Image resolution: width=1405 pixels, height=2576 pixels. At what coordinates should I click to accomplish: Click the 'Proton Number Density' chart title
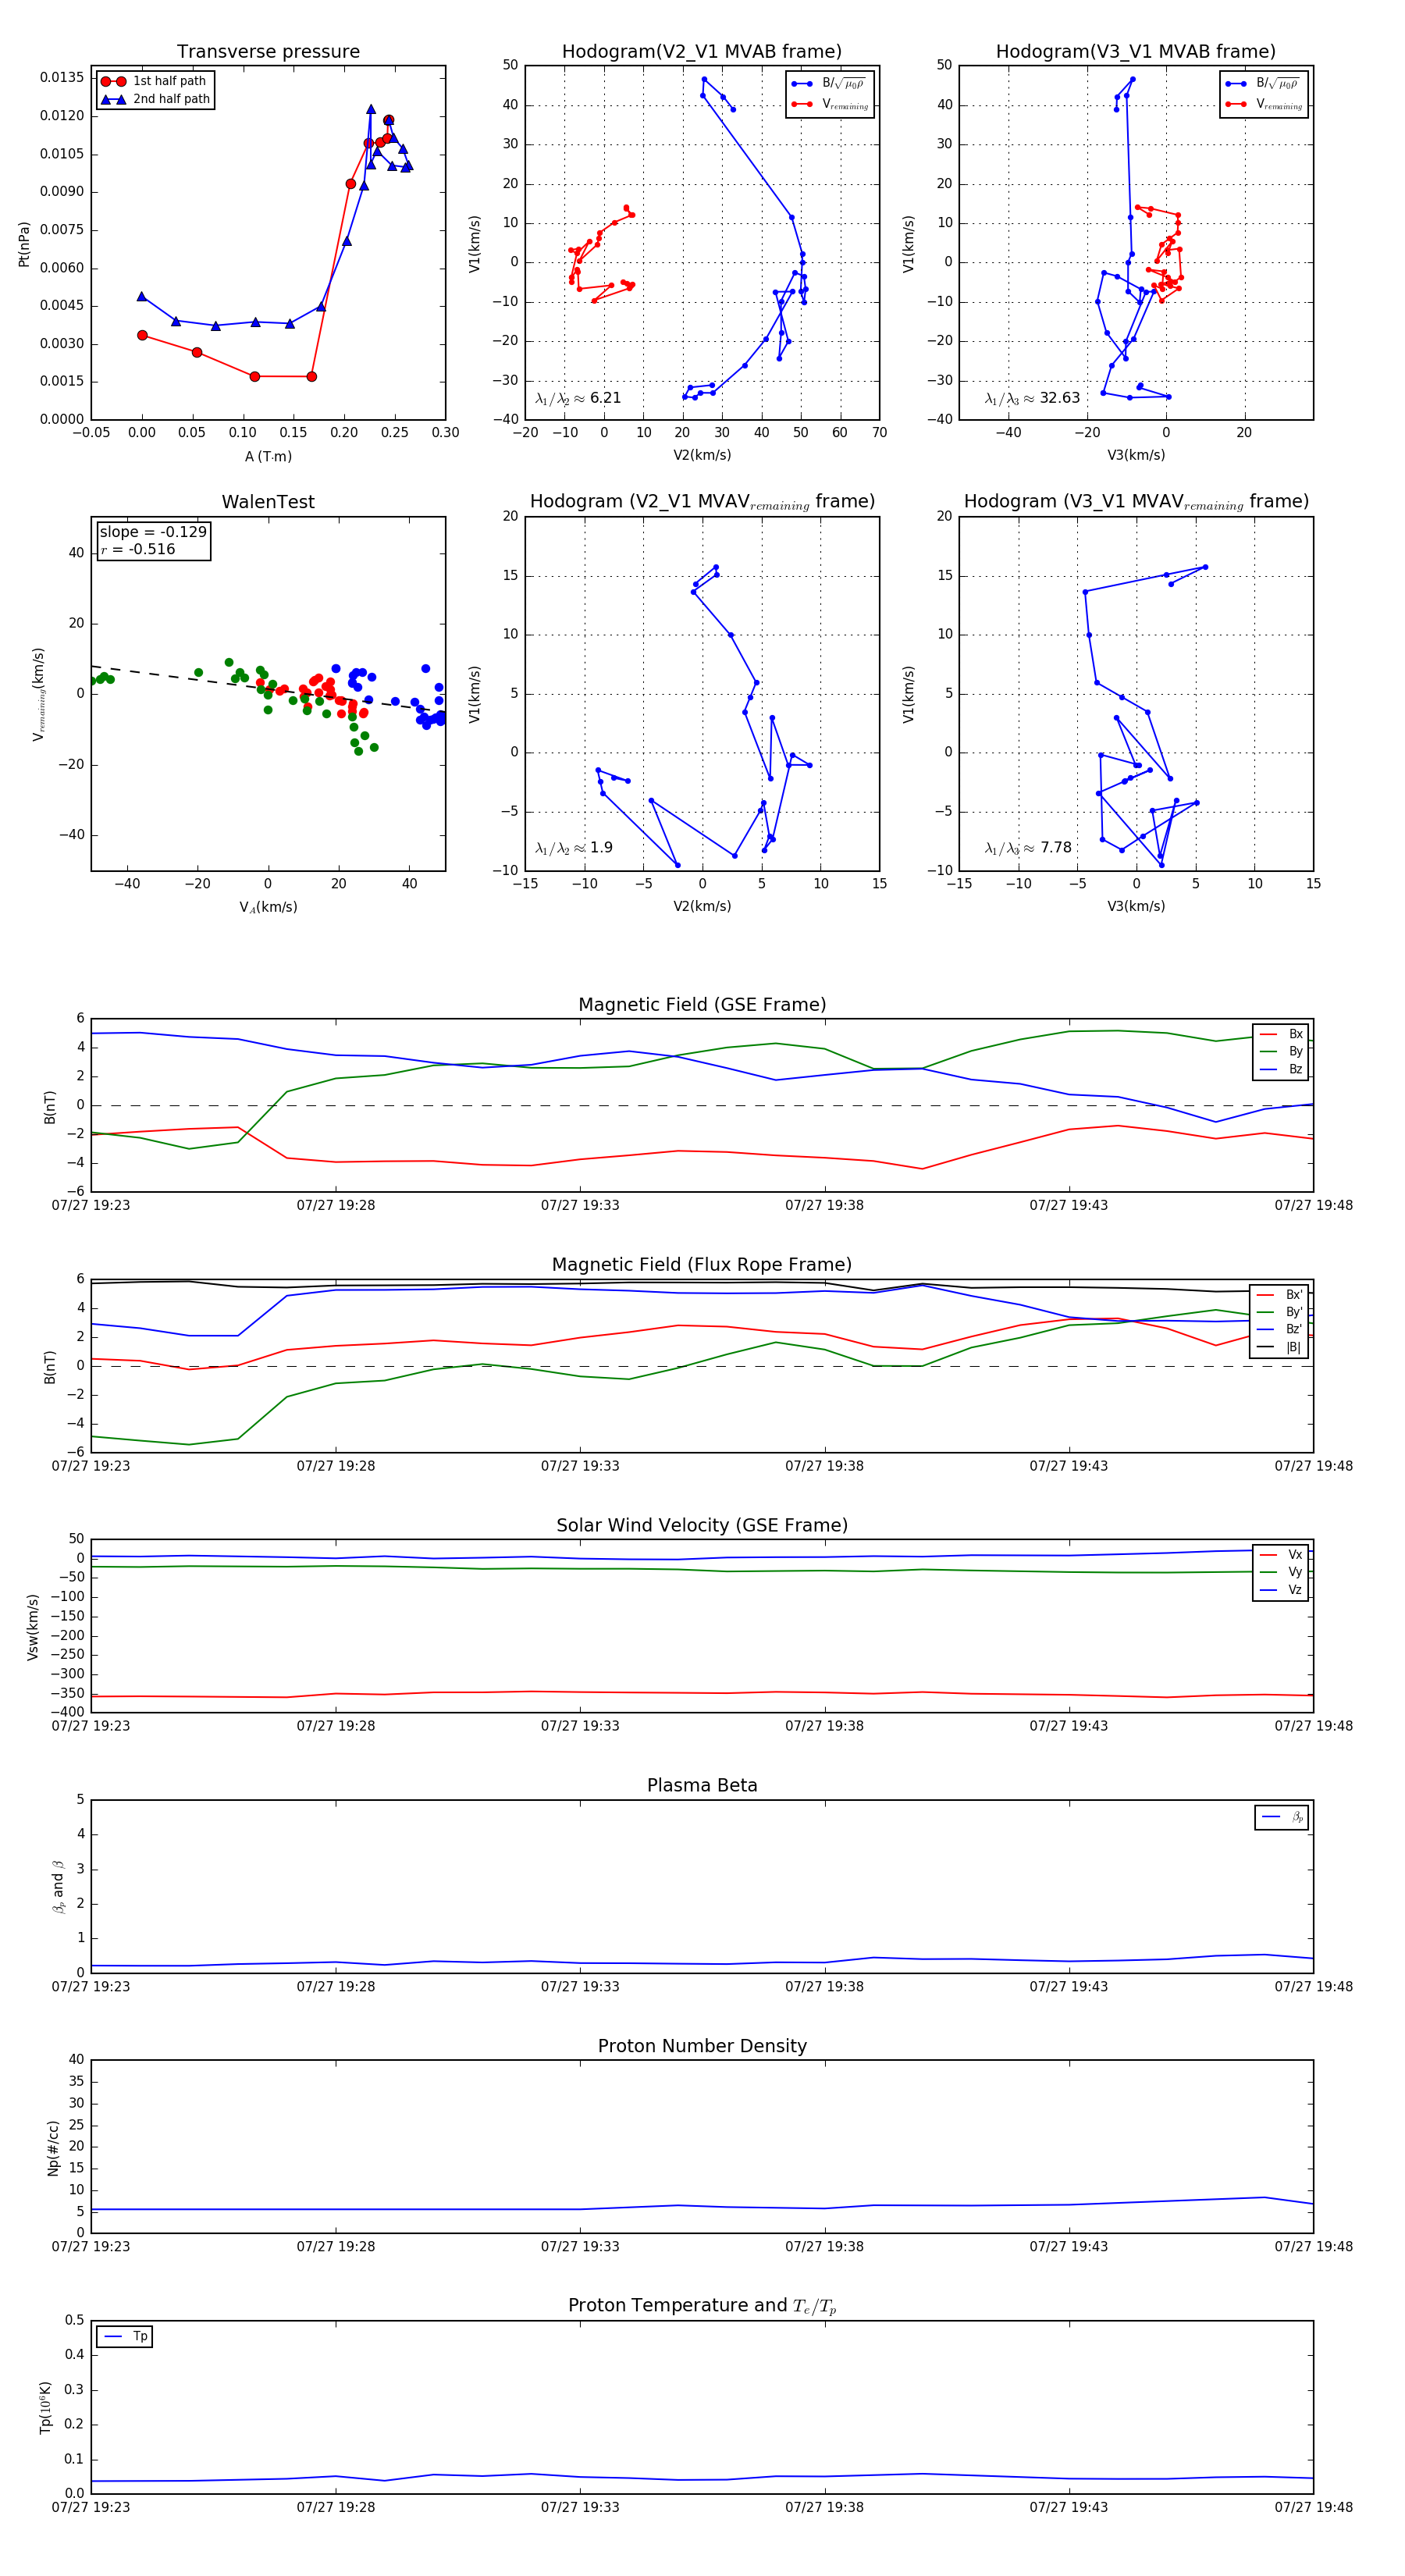[x=702, y=2046]
